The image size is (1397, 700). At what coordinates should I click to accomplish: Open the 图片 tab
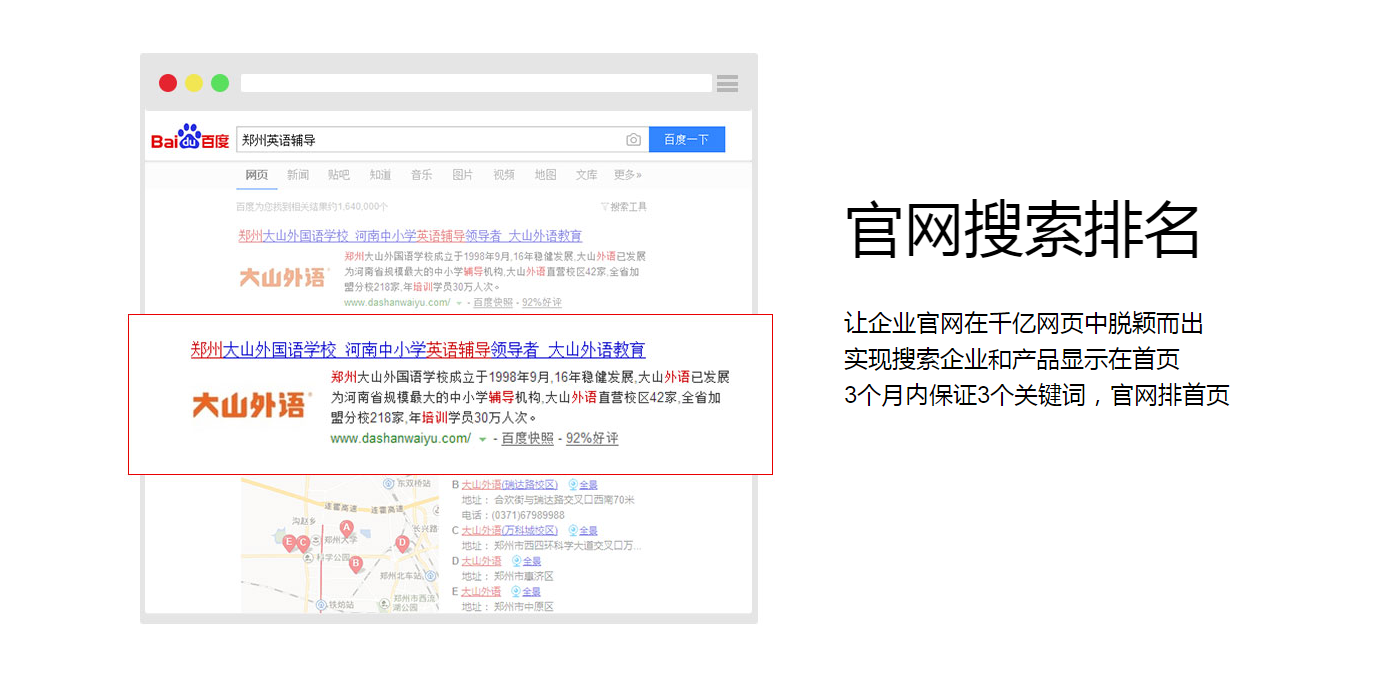tap(462, 175)
